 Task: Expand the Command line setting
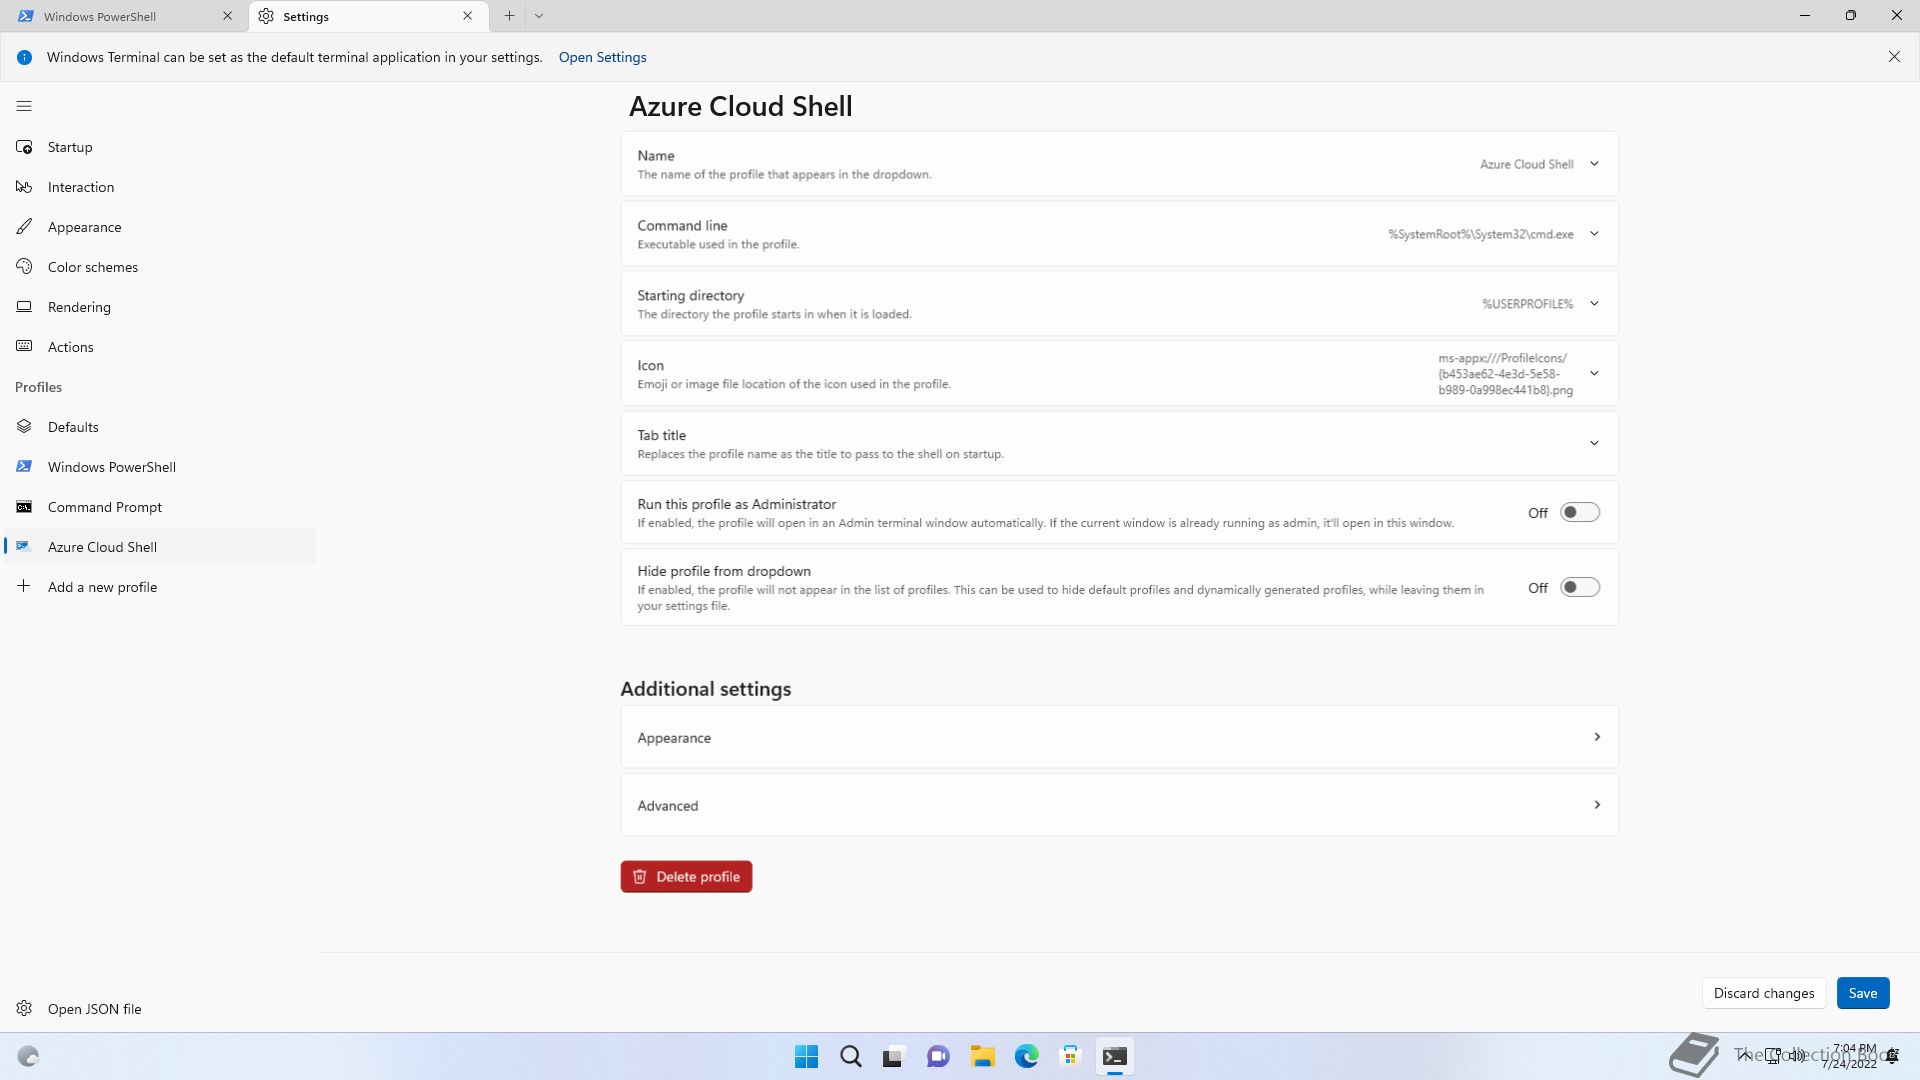click(1119, 234)
